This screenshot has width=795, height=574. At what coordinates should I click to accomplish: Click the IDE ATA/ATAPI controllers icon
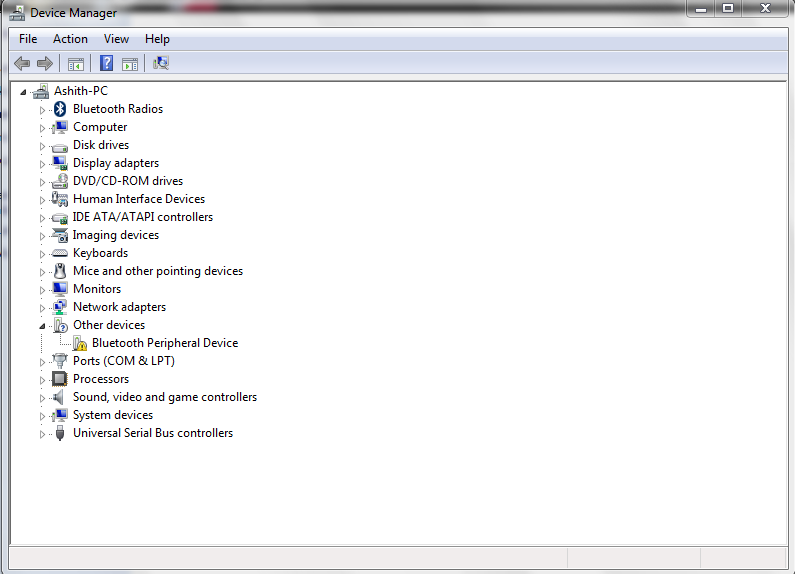[60, 219]
